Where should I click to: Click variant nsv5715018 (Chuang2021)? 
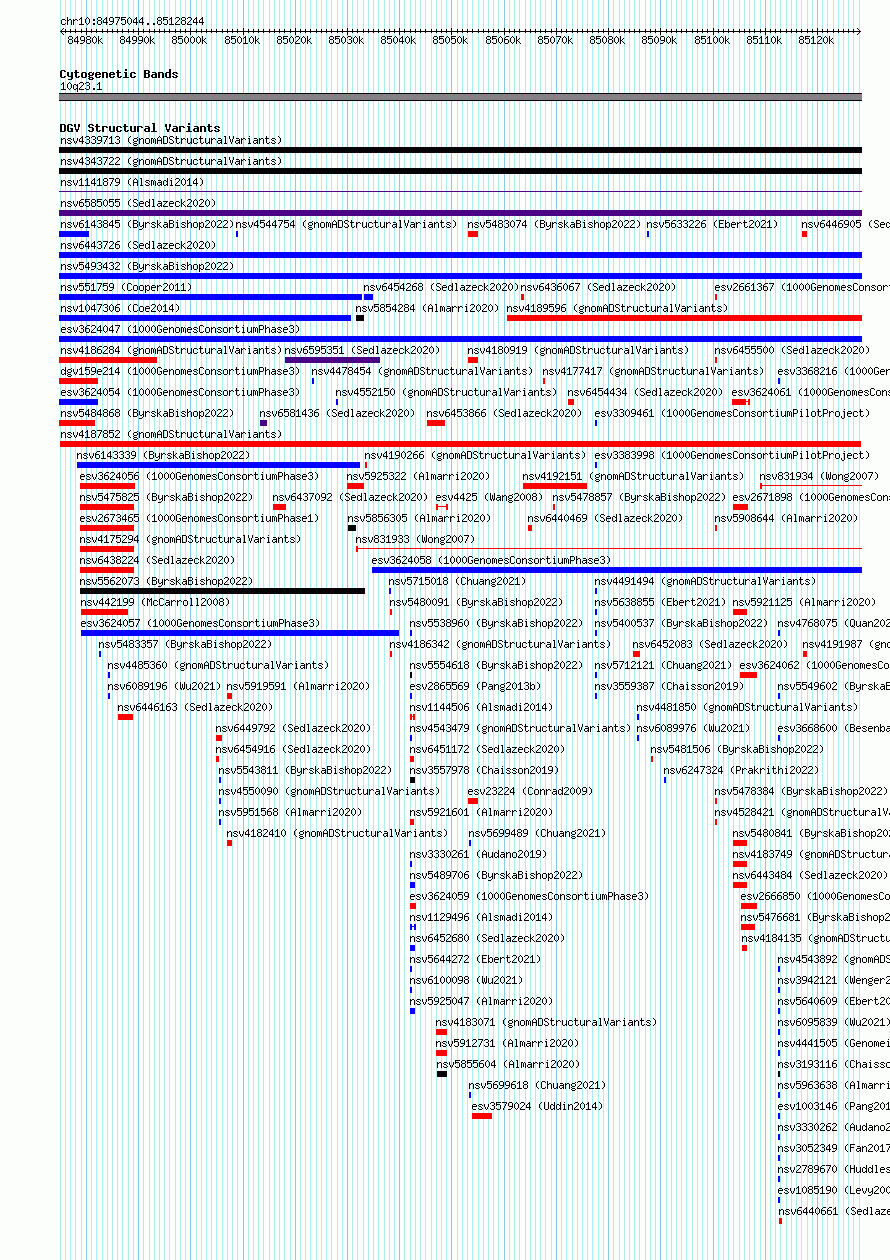(x=457, y=581)
